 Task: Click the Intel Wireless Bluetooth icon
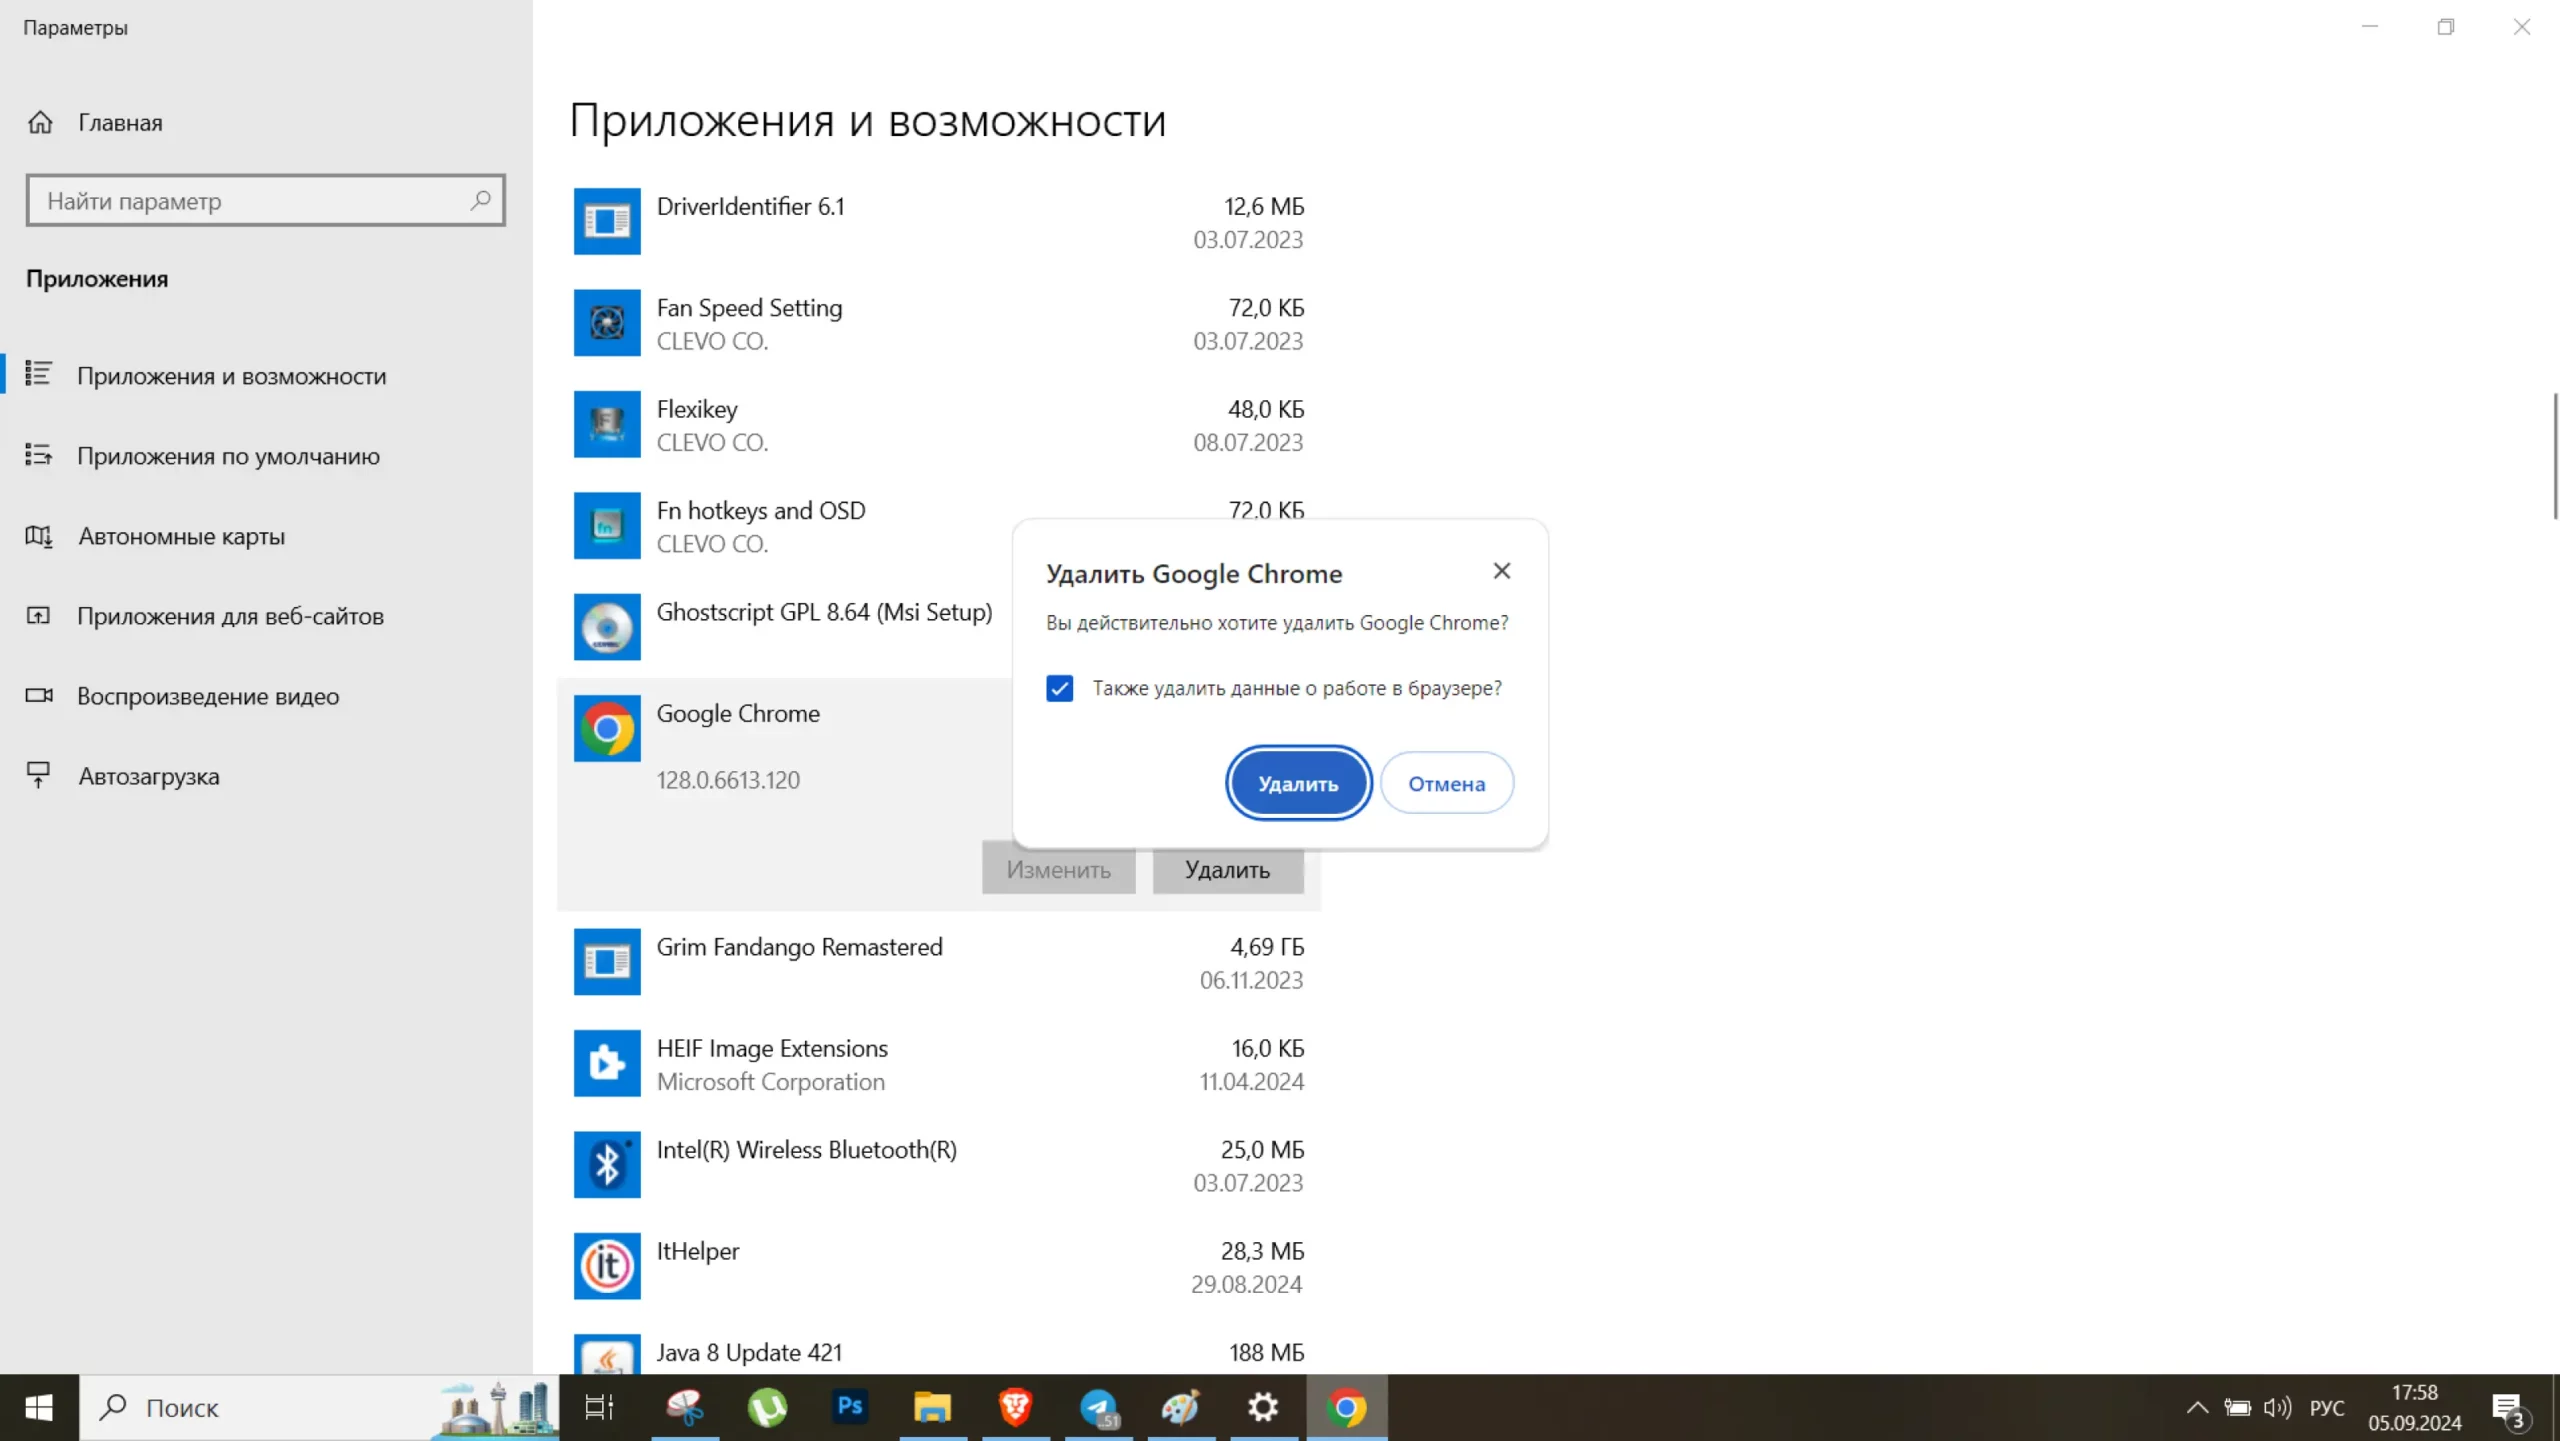[606, 1164]
